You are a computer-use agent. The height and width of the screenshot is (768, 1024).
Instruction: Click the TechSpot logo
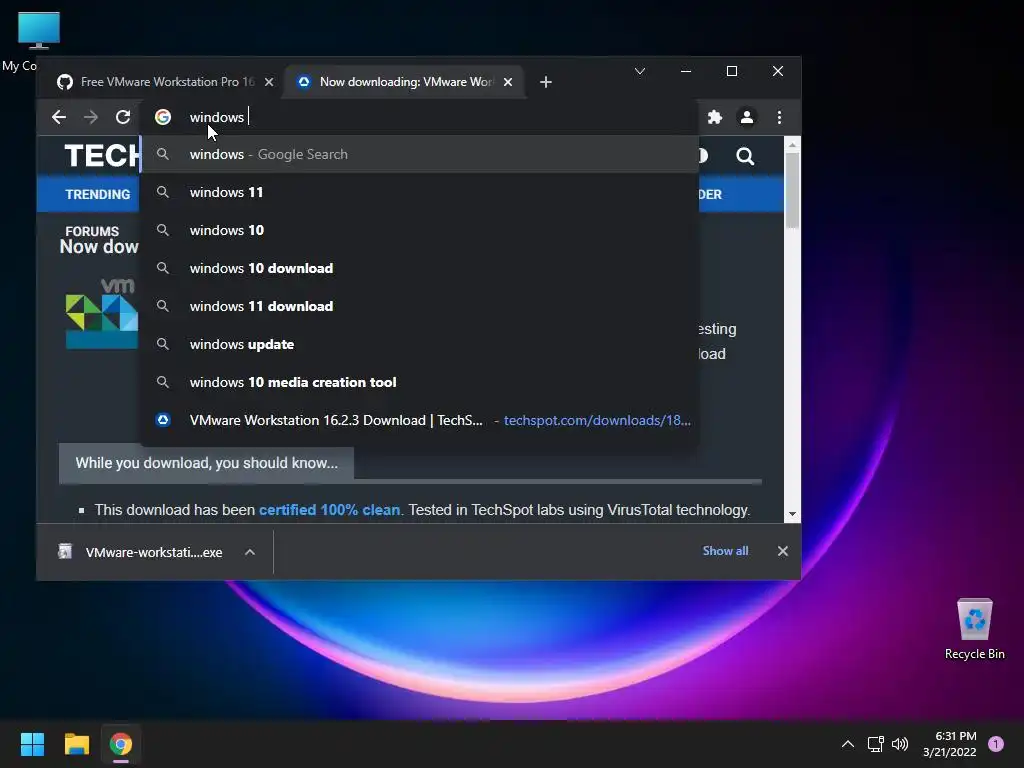(x=101, y=156)
